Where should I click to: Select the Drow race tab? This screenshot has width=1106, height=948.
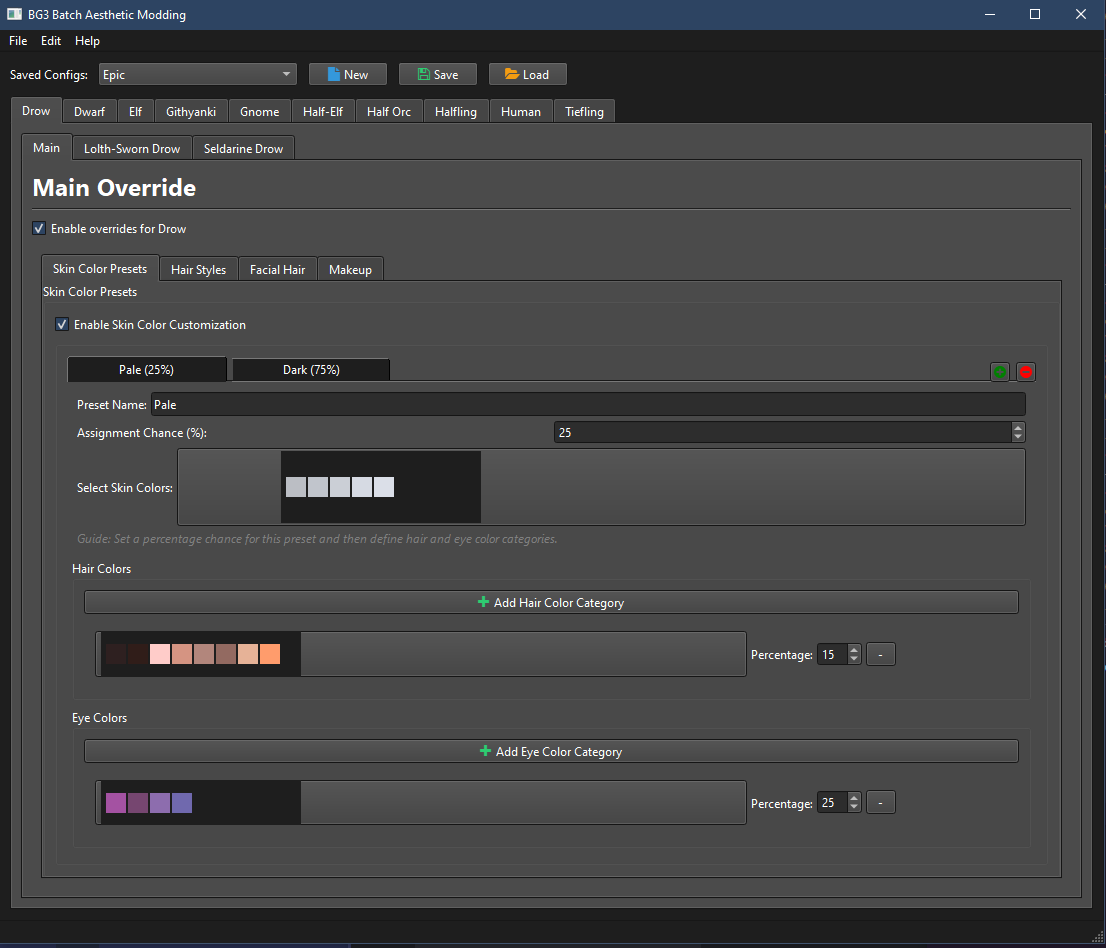pos(36,111)
